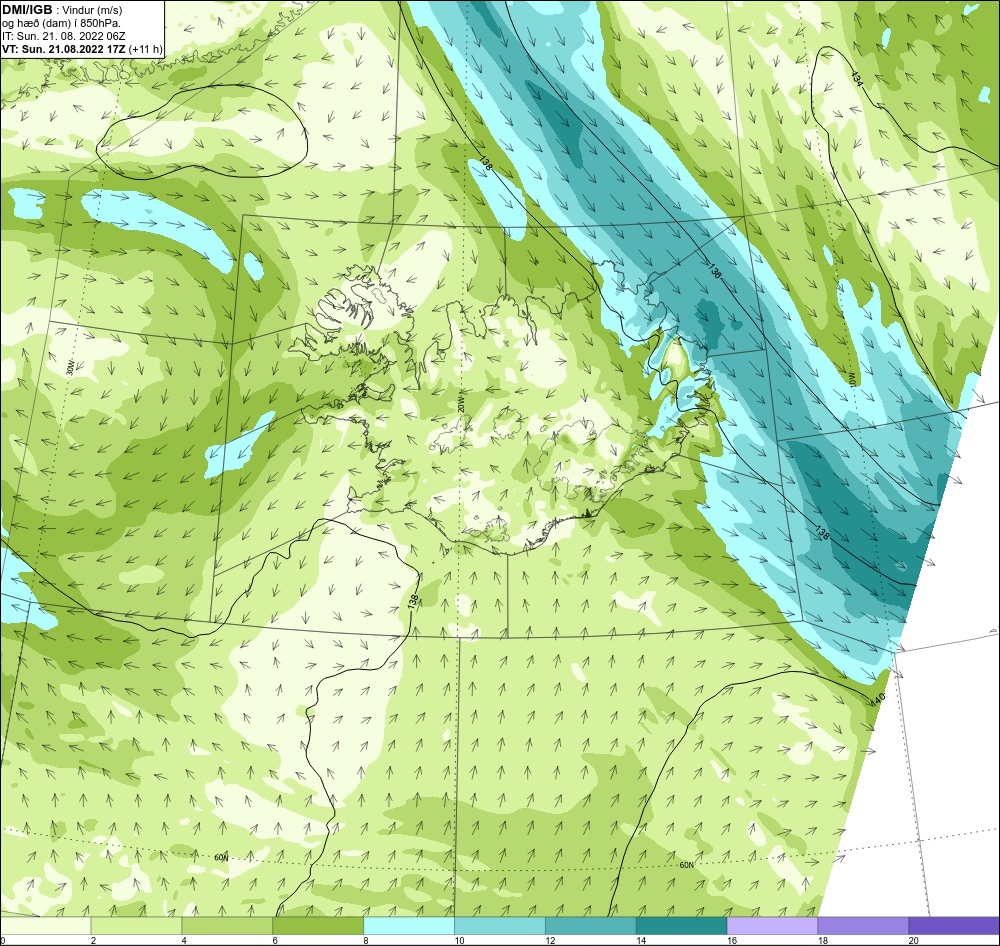
Task: Click the 140 contour label
Action: tap(878, 699)
